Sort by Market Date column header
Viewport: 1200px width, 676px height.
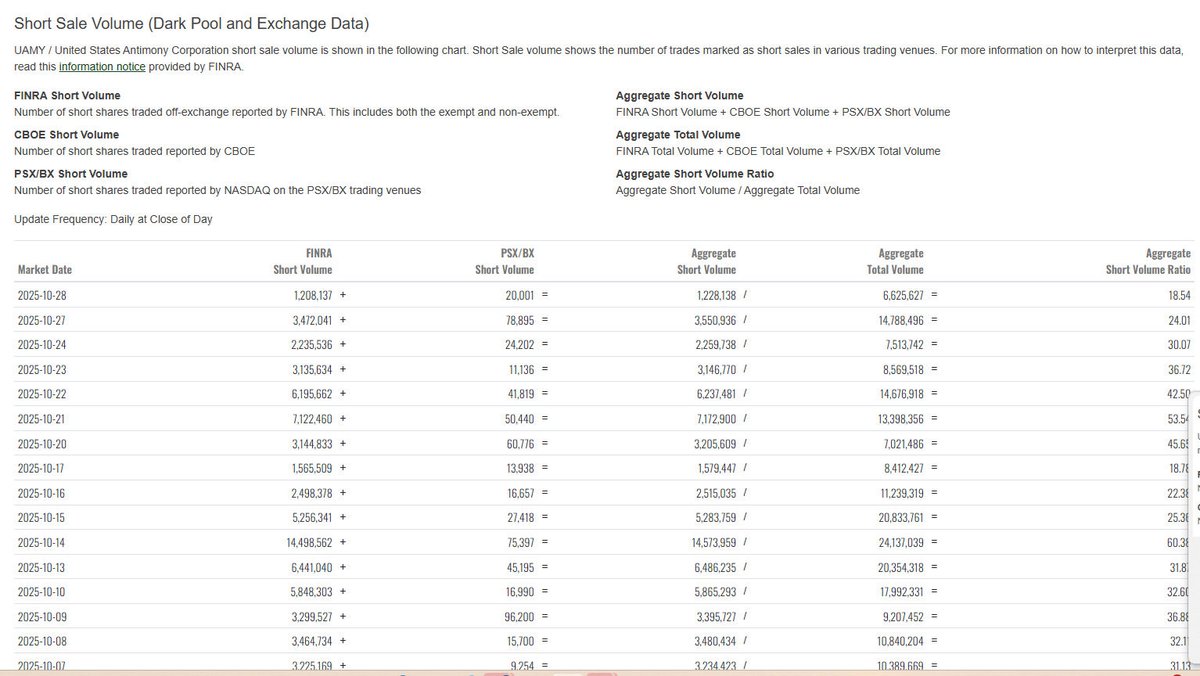click(x=45, y=270)
